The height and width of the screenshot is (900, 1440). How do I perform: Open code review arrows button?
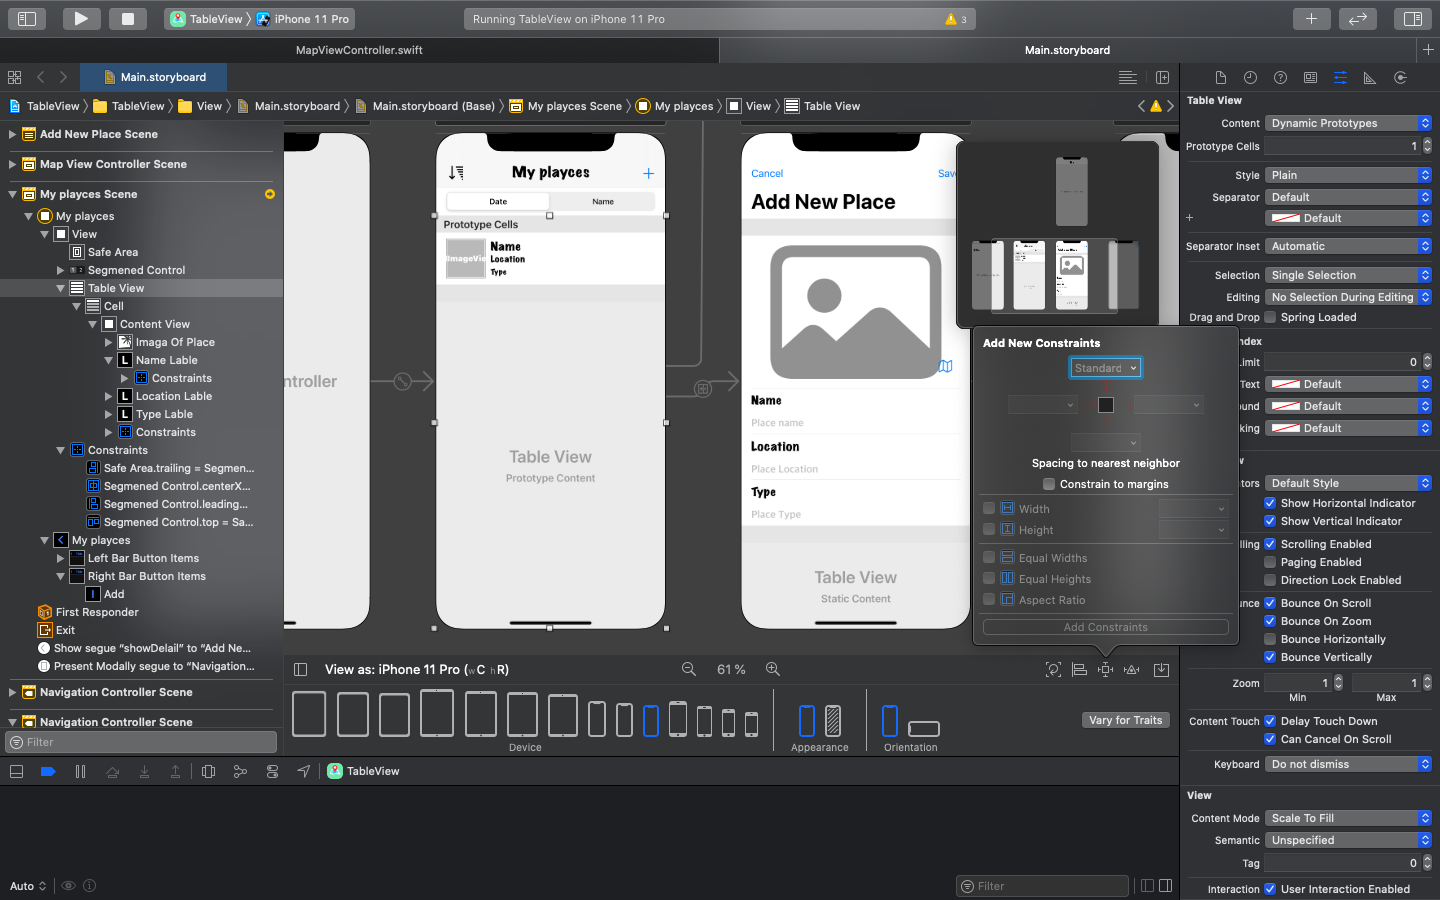(1358, 18)
